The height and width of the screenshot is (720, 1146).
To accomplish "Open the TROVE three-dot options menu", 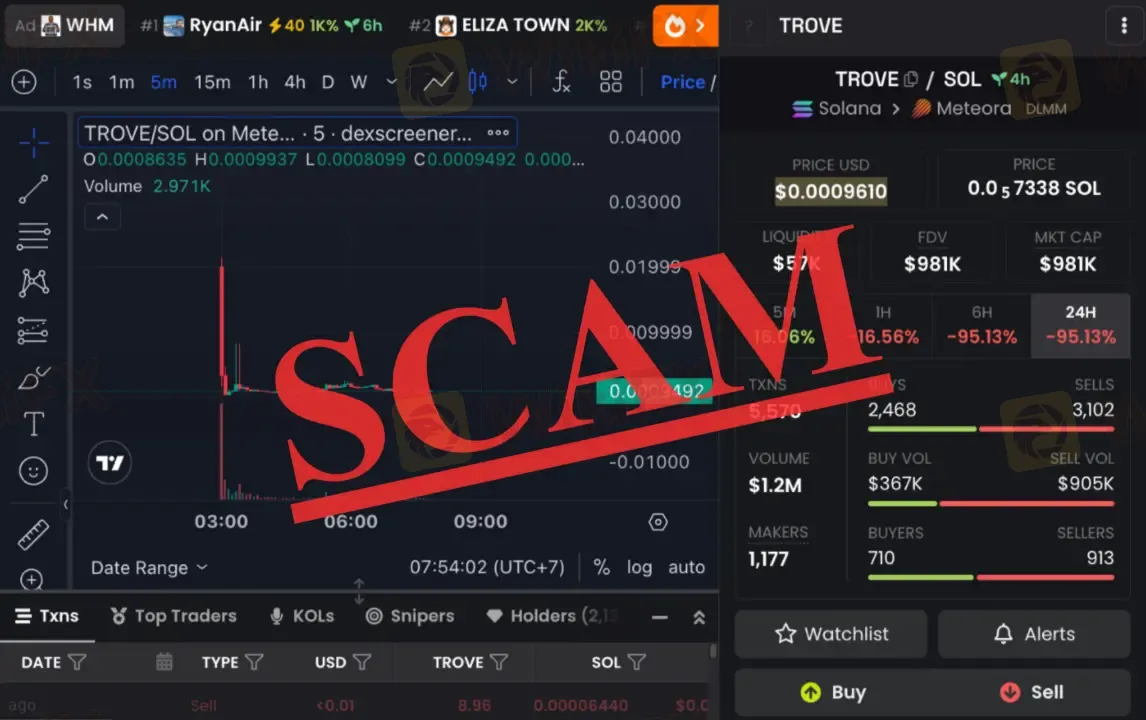I will [x=1124, y=26].
